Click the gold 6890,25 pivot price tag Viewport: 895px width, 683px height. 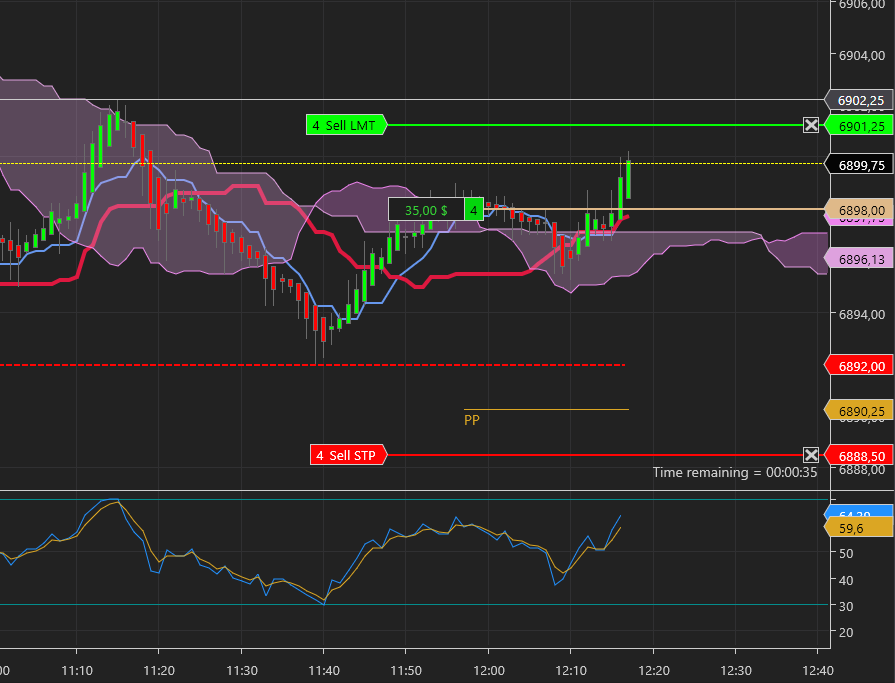tap(859, 411)
